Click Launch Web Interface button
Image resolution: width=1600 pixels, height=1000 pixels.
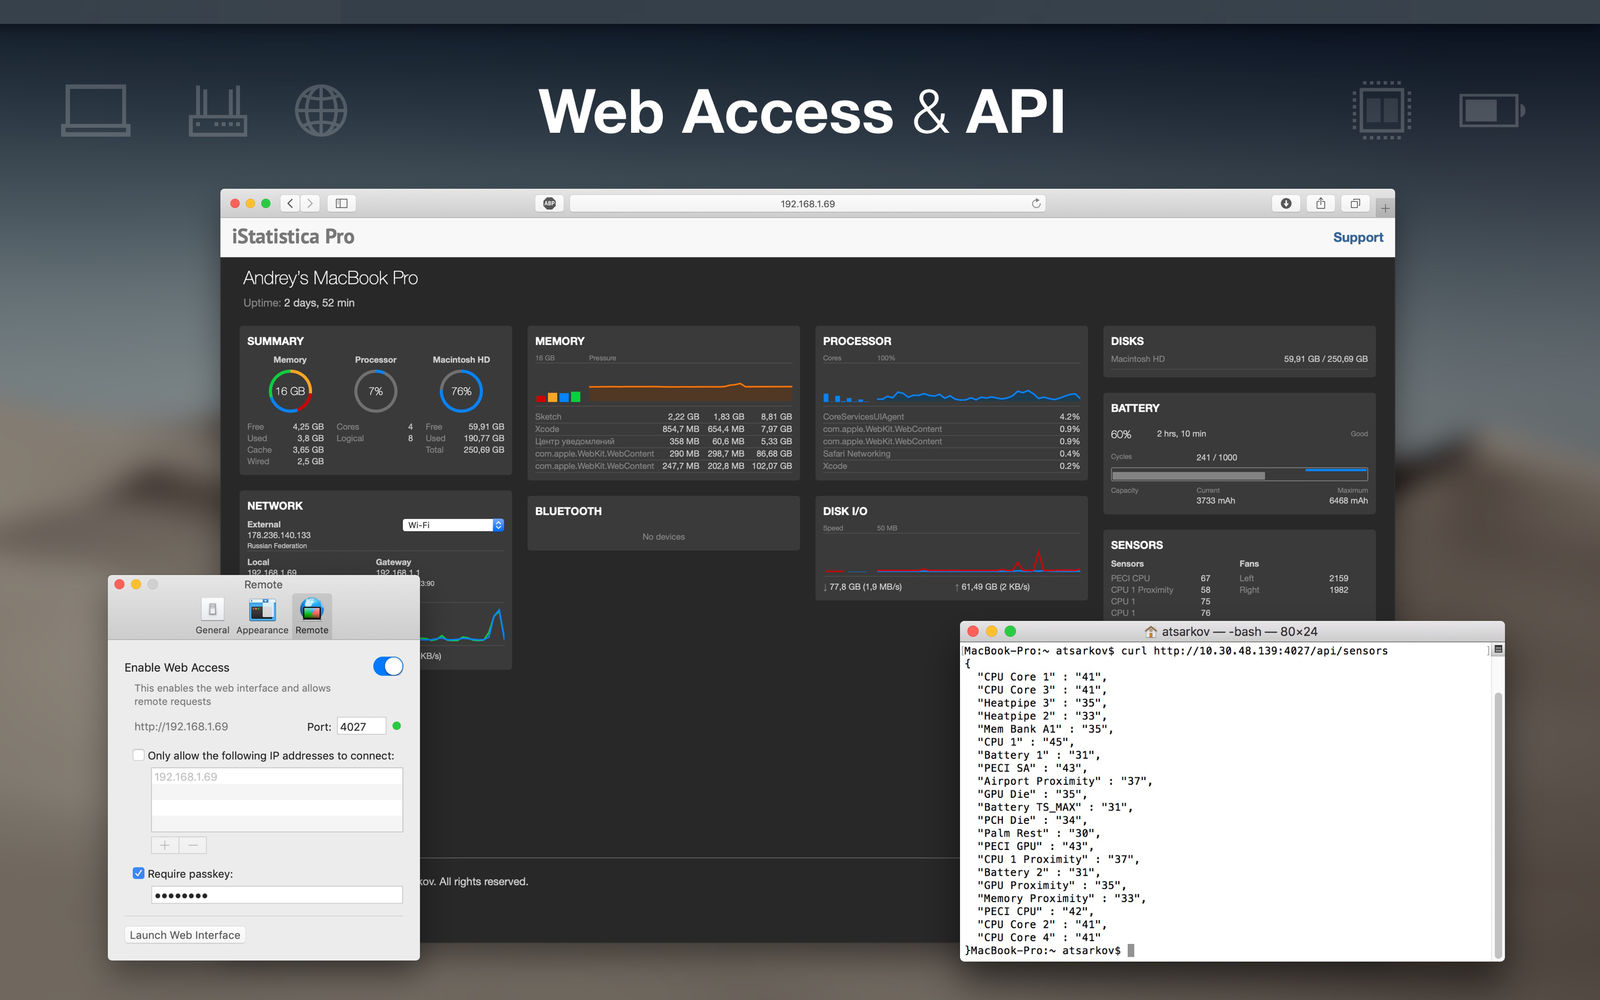pos(185,935)
